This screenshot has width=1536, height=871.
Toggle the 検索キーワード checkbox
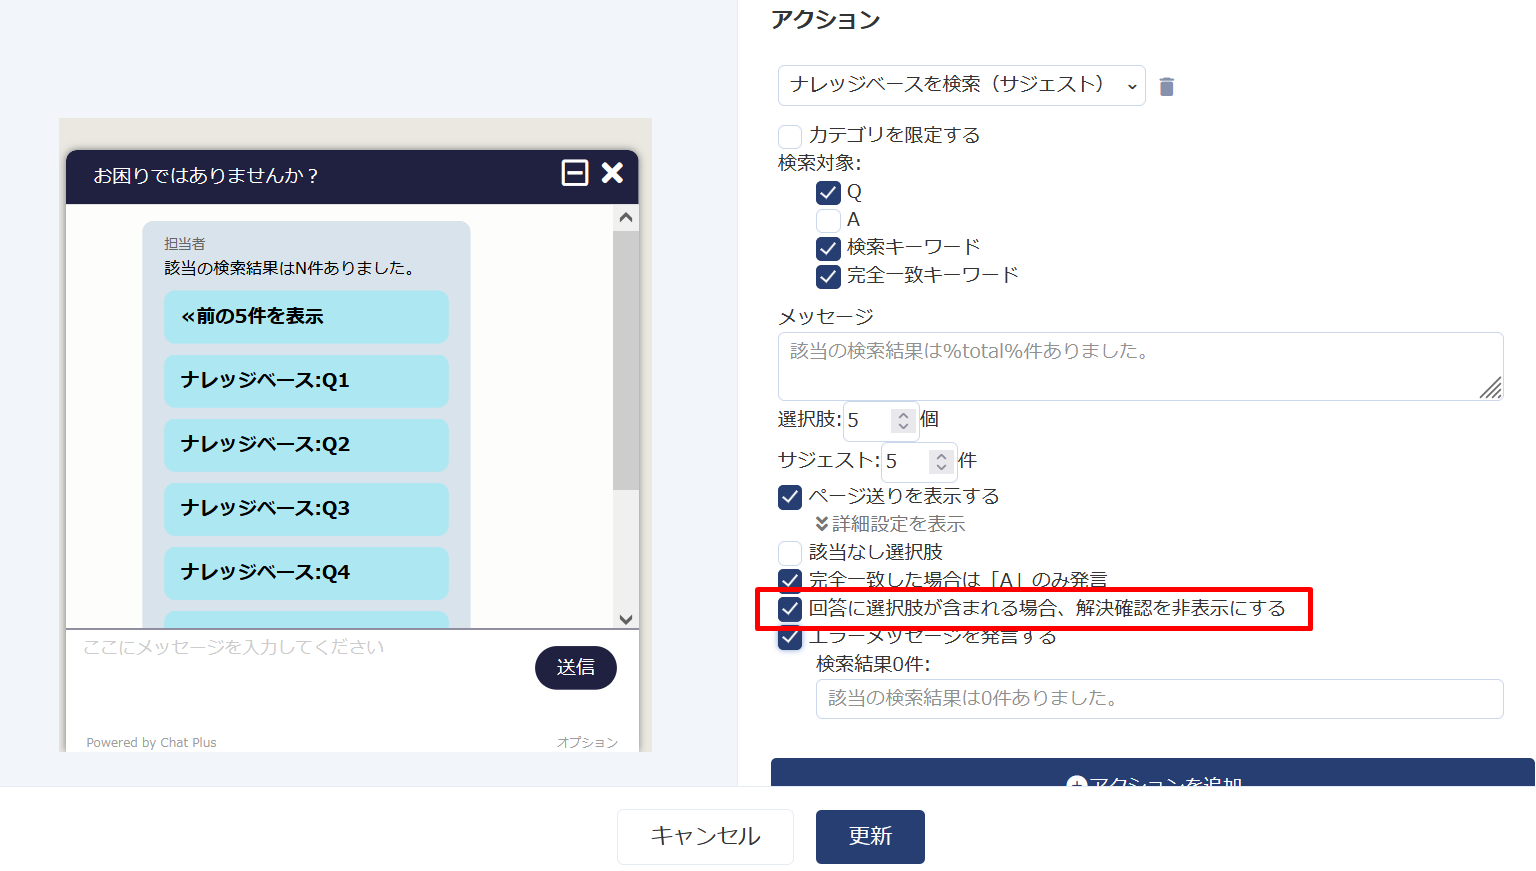tap(828, 248)
